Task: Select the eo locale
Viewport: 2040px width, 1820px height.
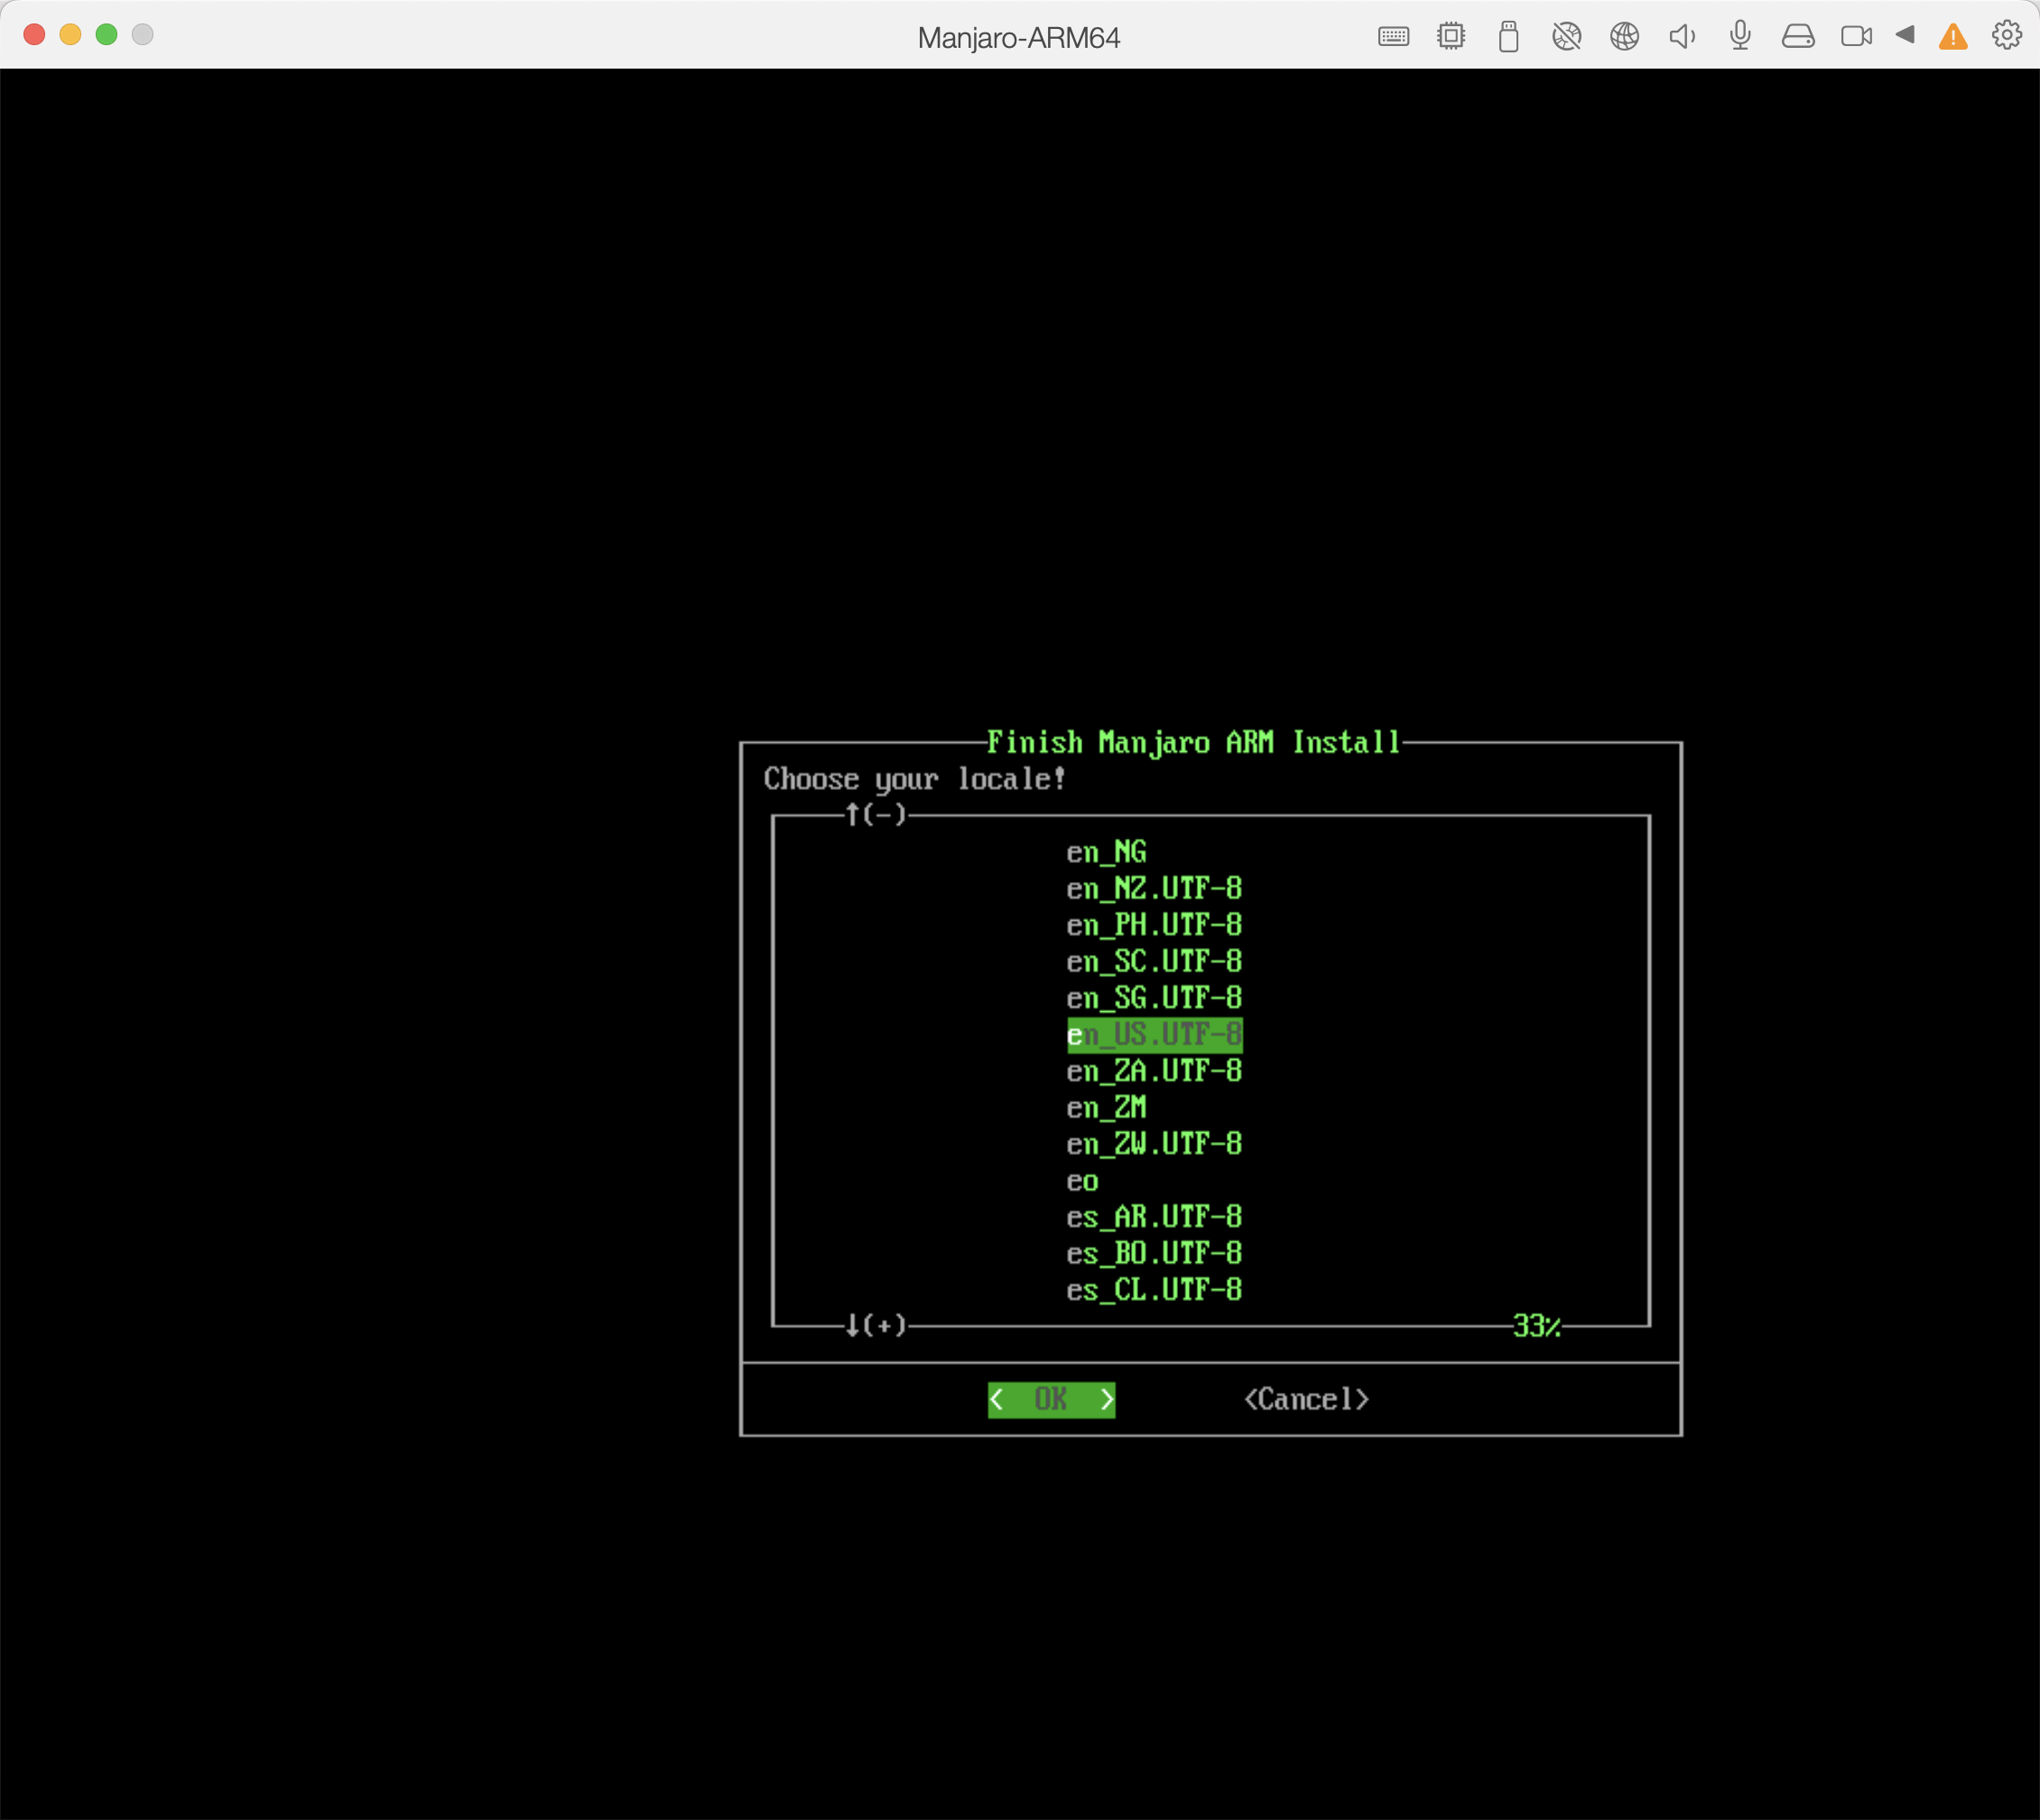Action: coord(1082,1181)
